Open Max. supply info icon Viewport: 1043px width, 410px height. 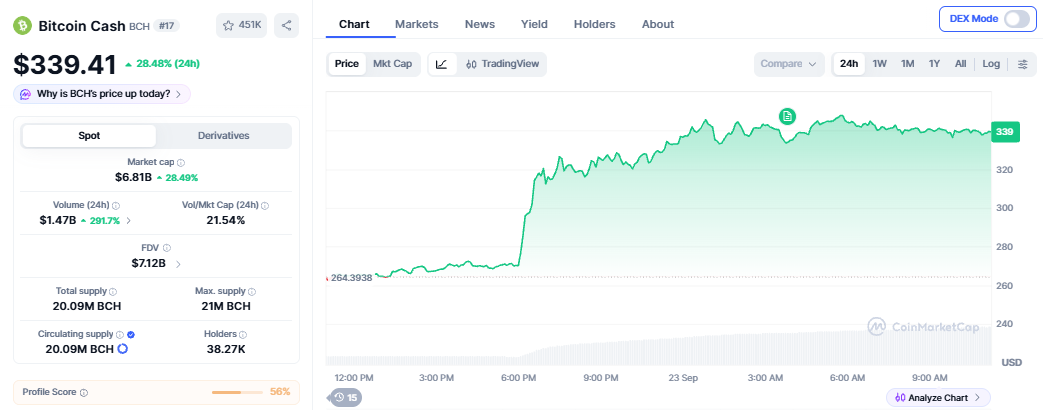pos(252,292)
